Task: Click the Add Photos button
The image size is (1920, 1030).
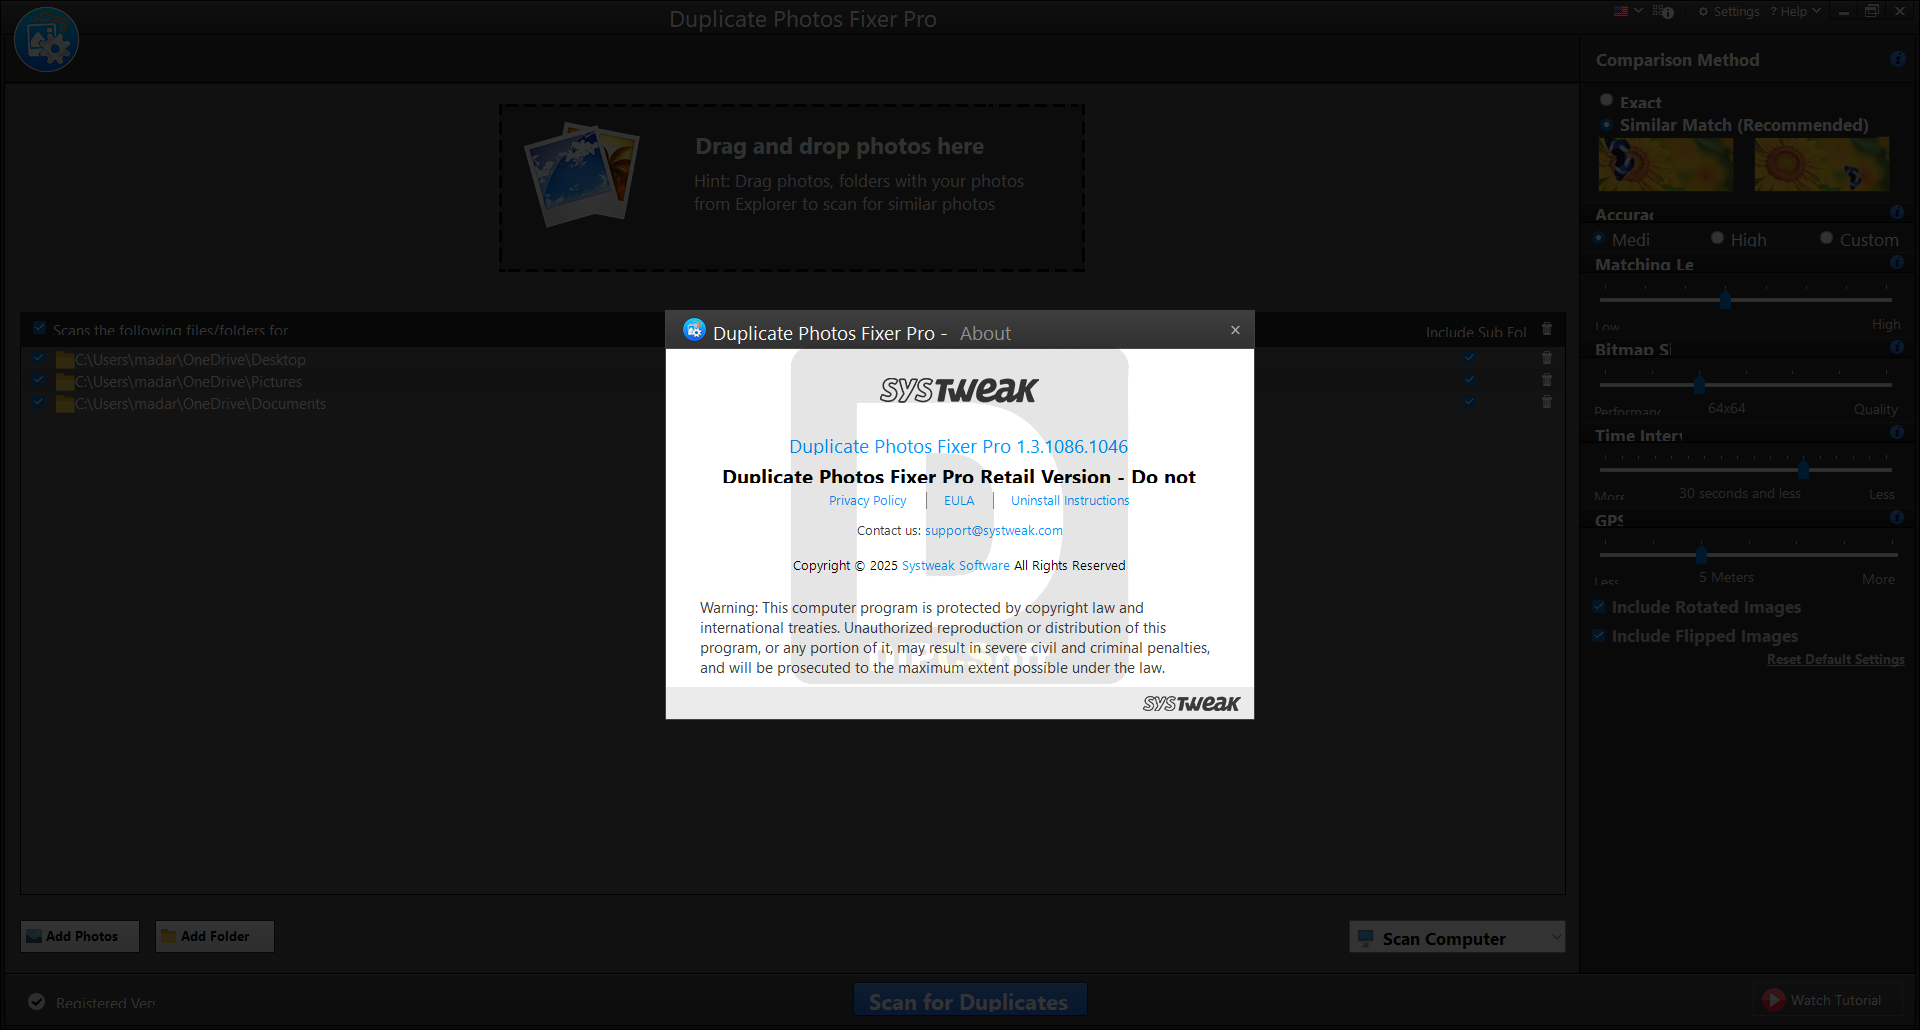Action: pos(80,936)
